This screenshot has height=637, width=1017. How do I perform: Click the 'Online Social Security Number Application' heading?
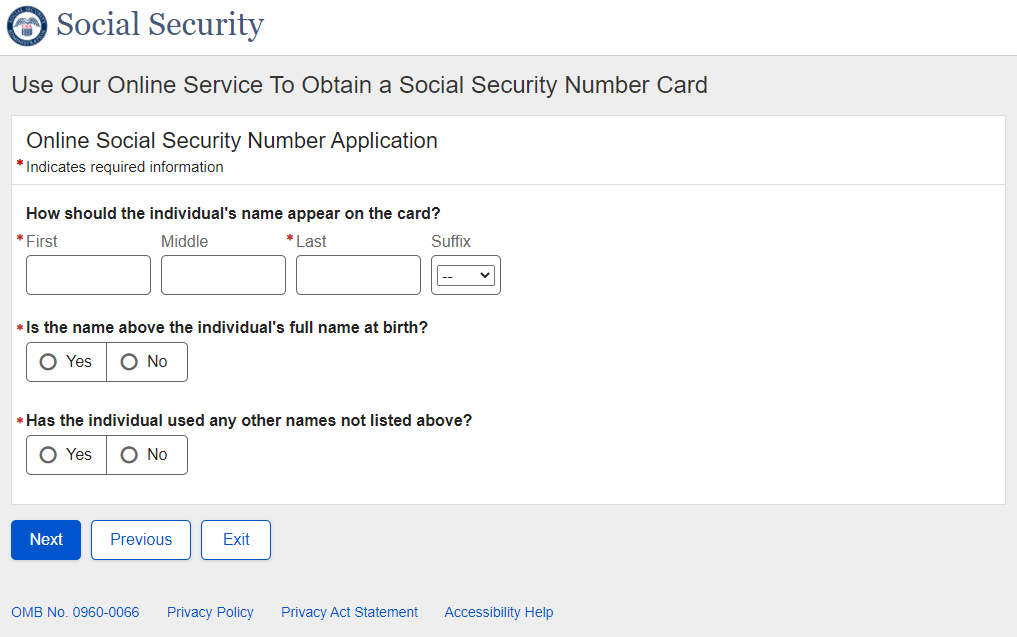click(x=232, y=141)
